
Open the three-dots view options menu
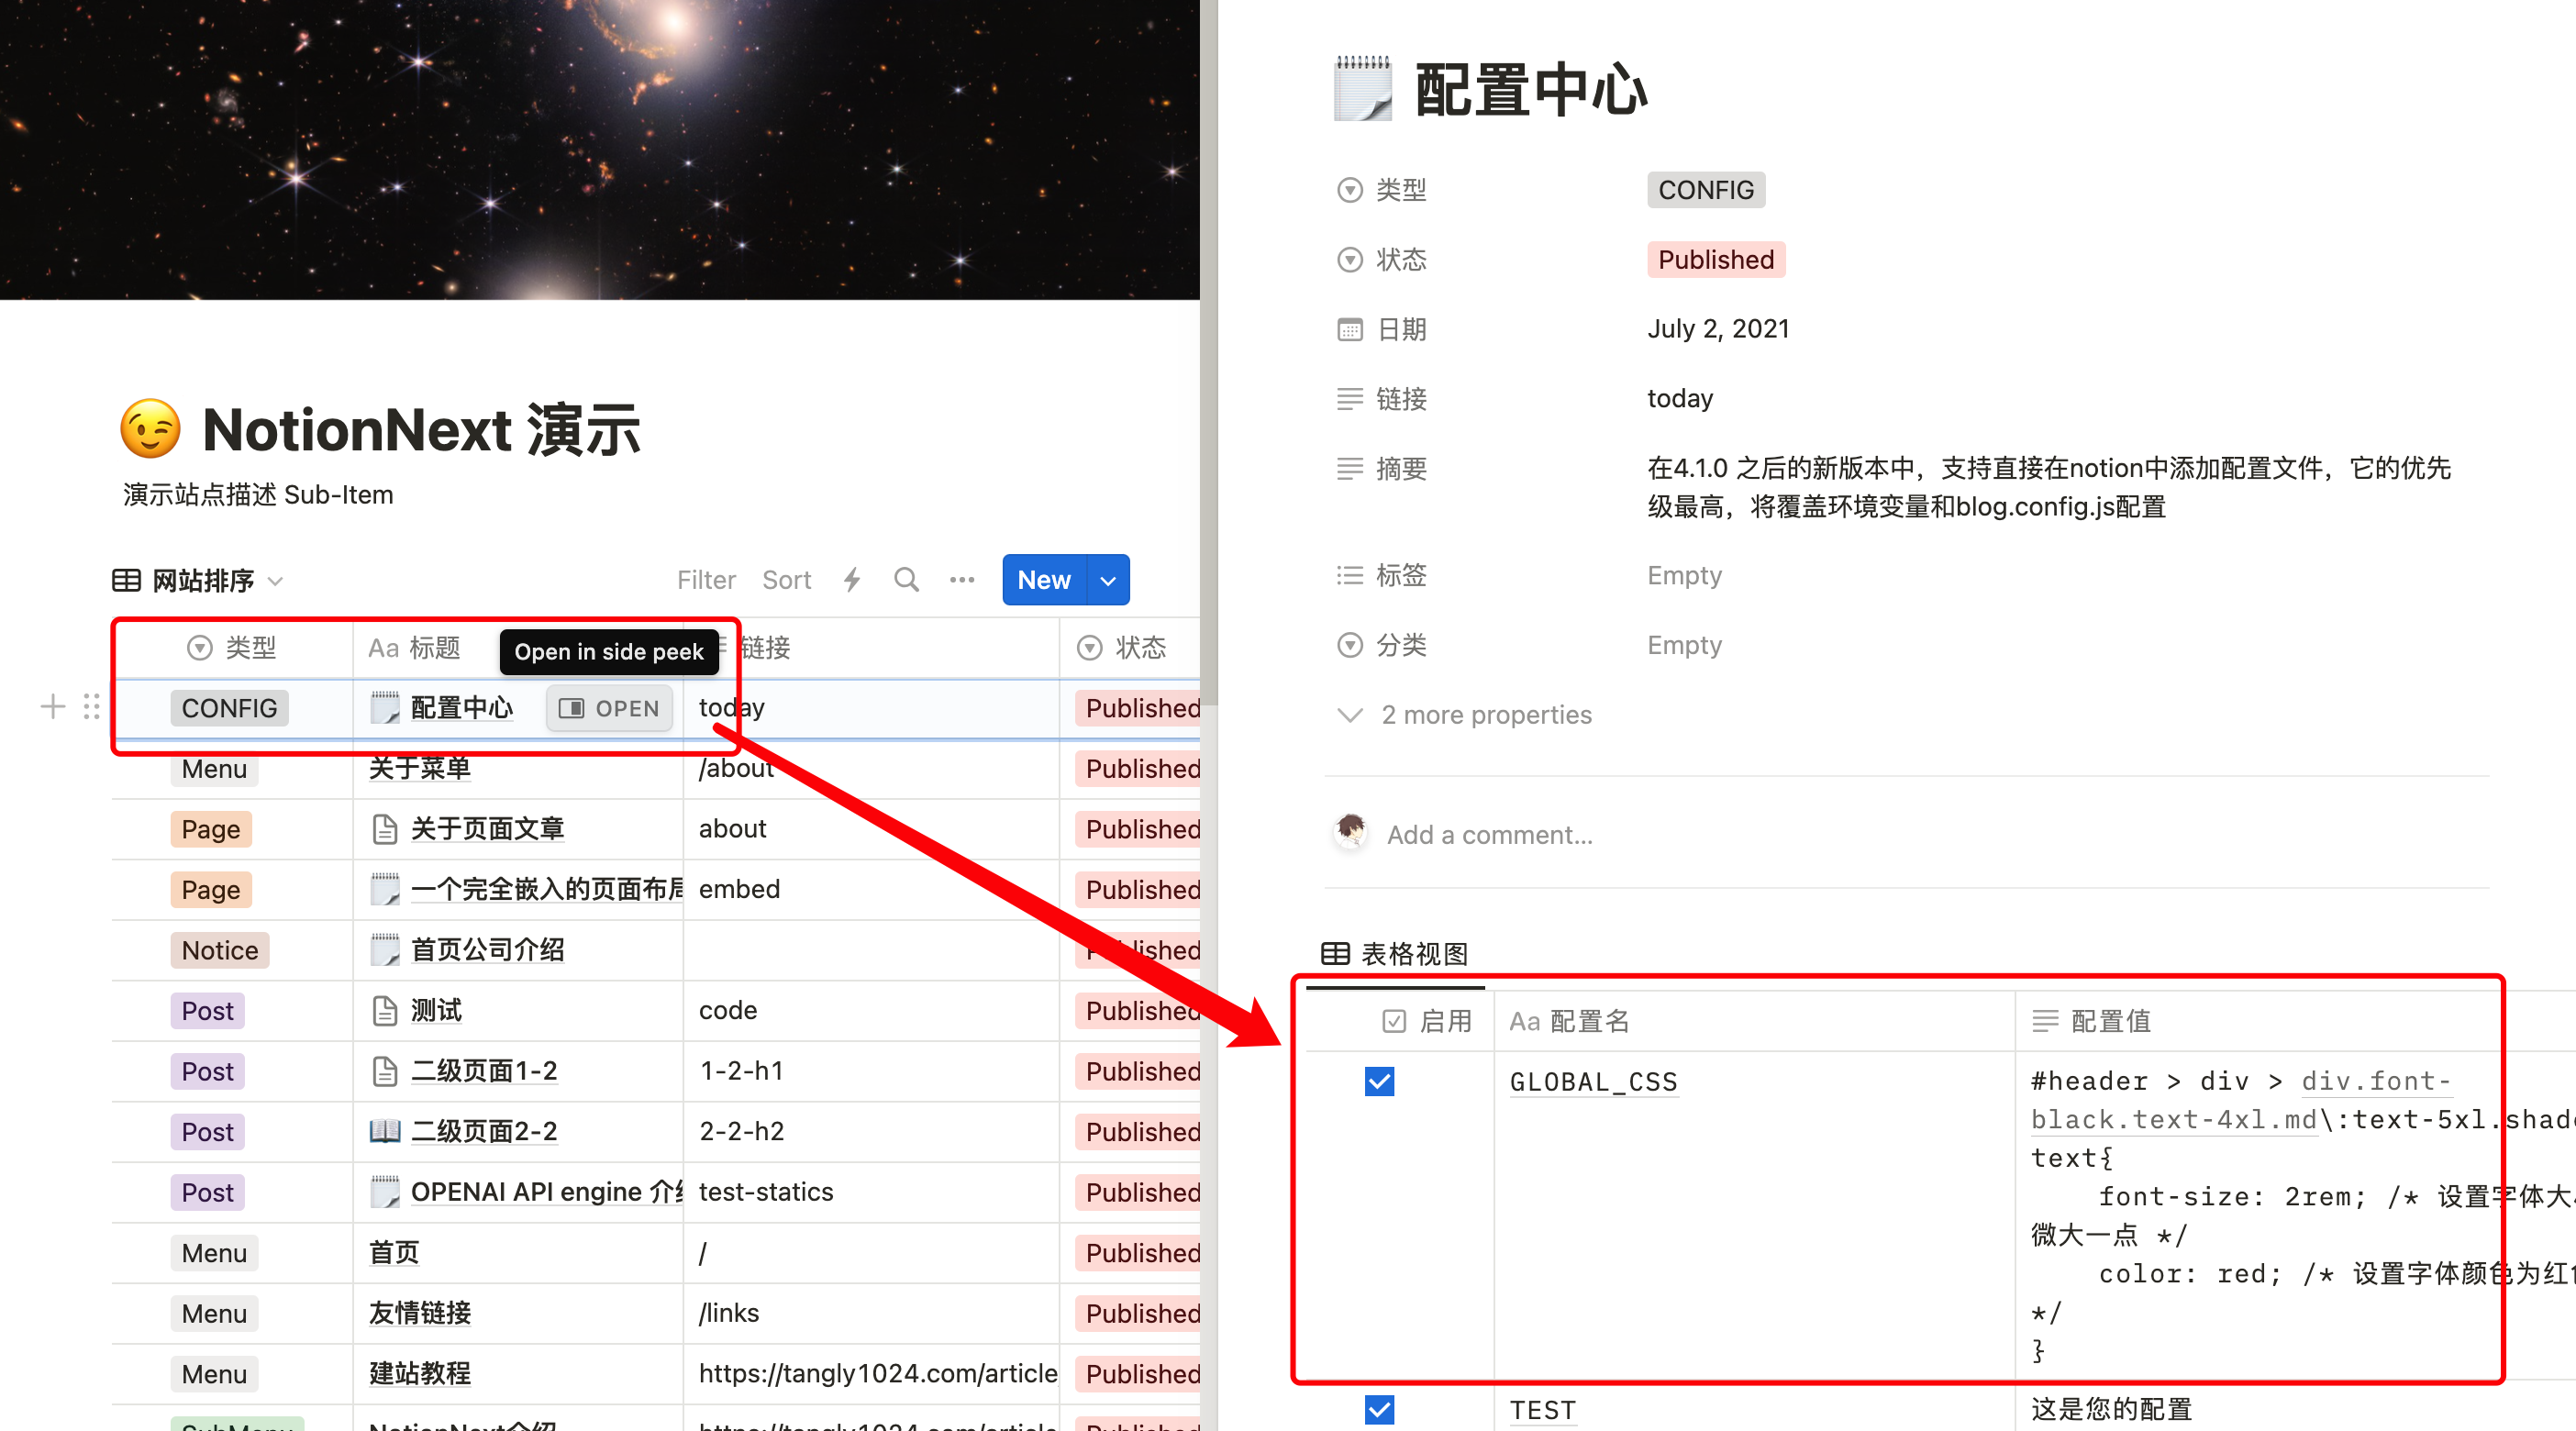pyautogui.click(x=962, y=580)
